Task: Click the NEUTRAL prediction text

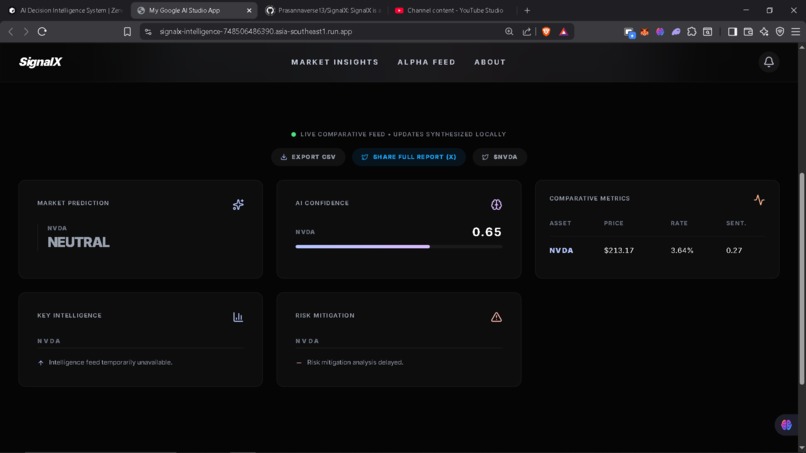Action: coord(78,242)
